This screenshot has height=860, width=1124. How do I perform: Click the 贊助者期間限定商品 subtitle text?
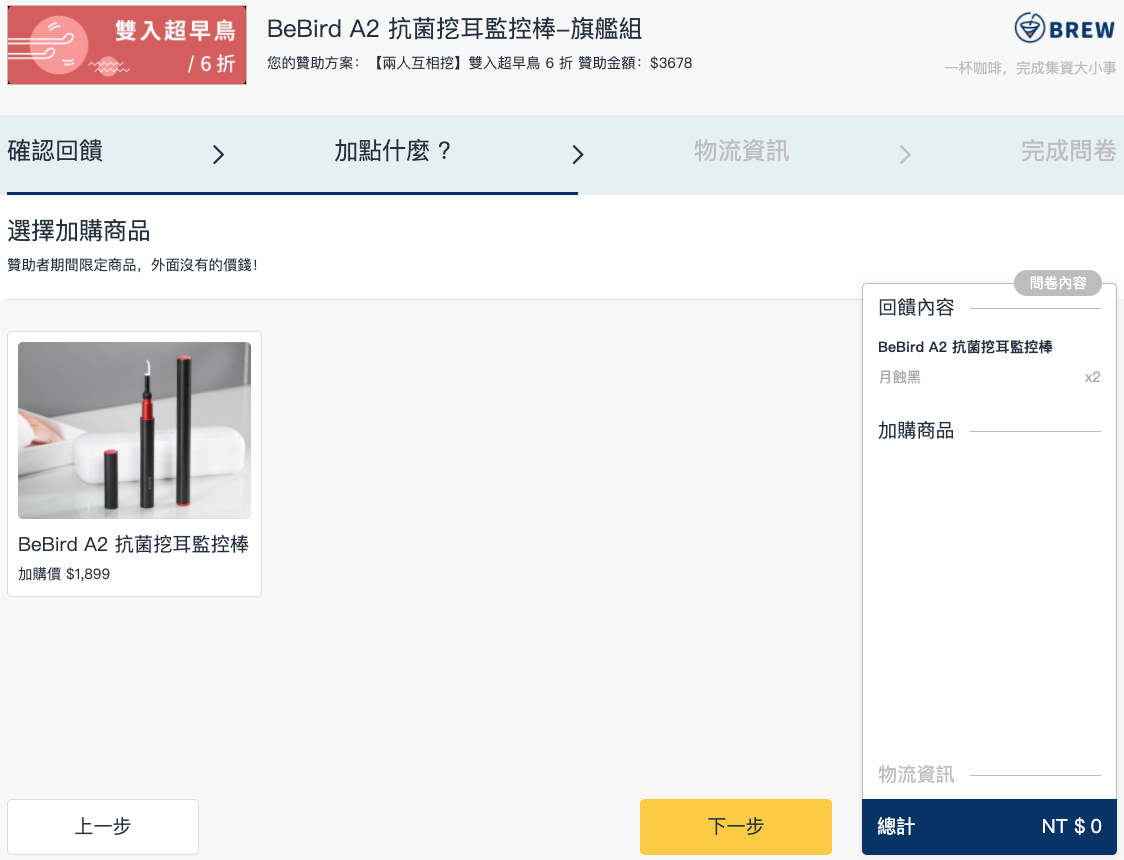pos(133,265)
